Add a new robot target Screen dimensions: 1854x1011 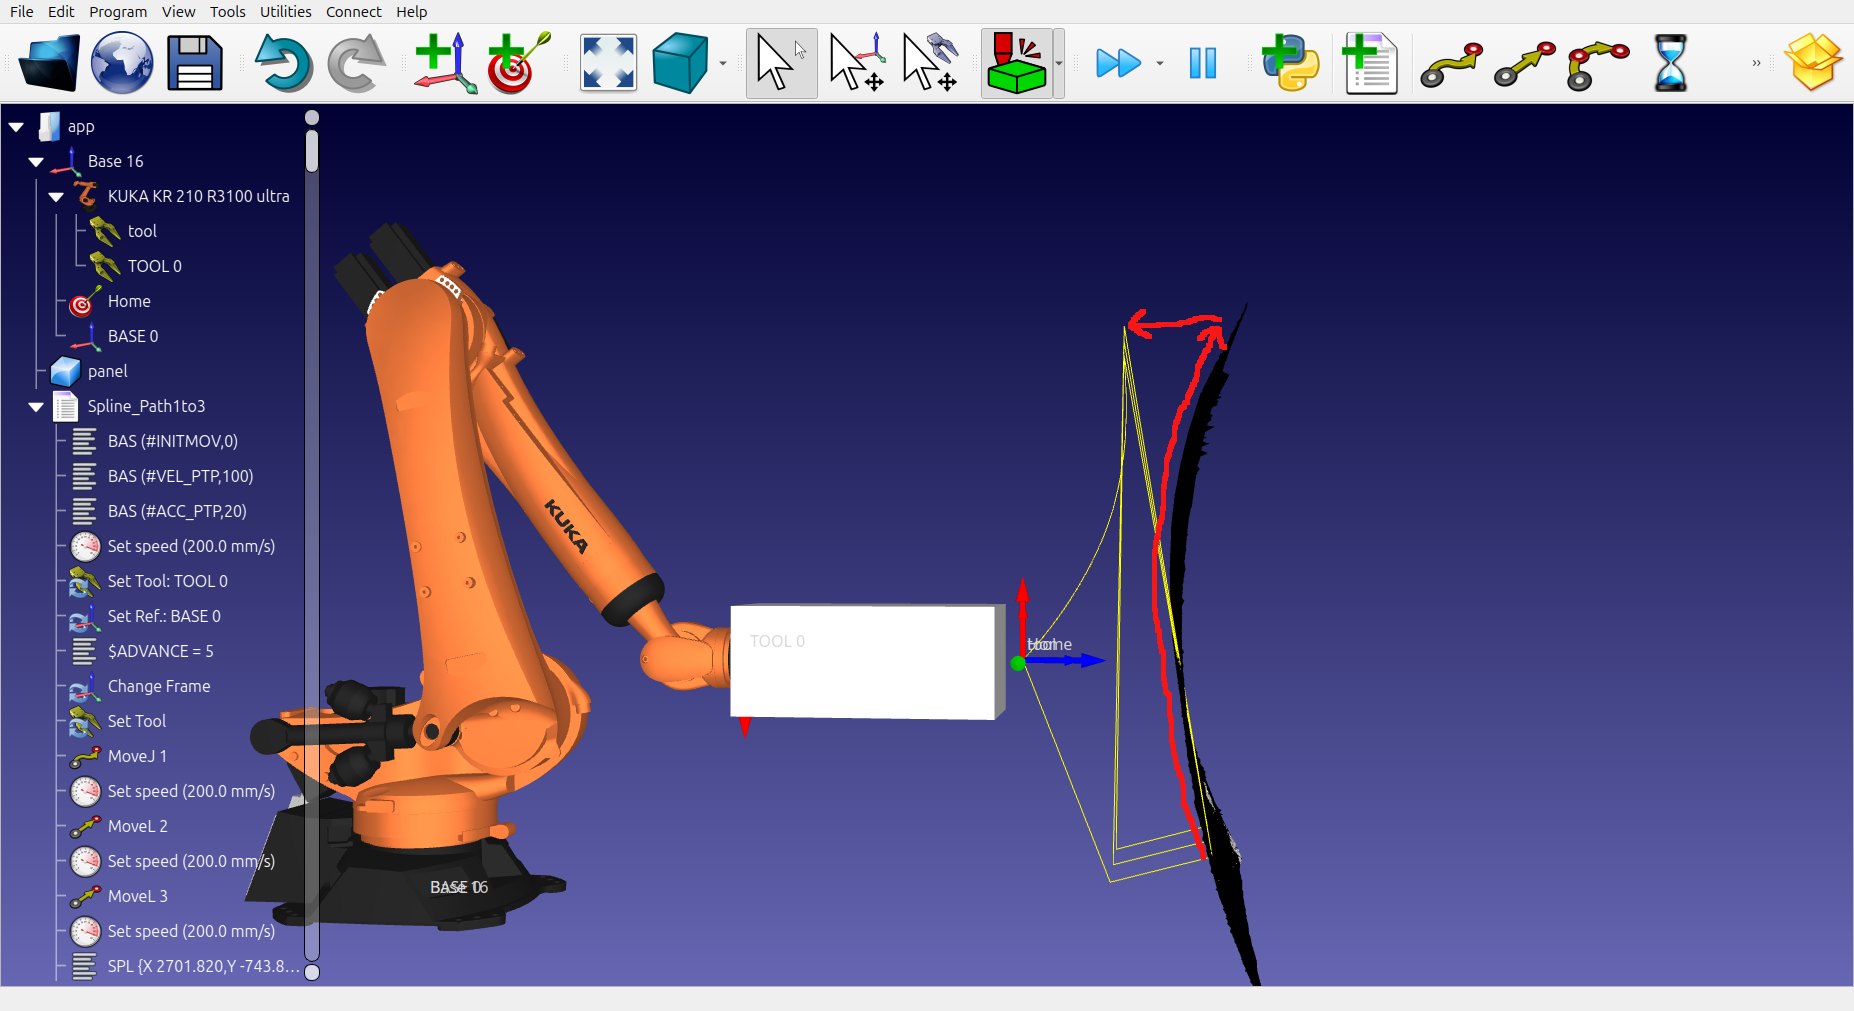(x=517, y=63)
